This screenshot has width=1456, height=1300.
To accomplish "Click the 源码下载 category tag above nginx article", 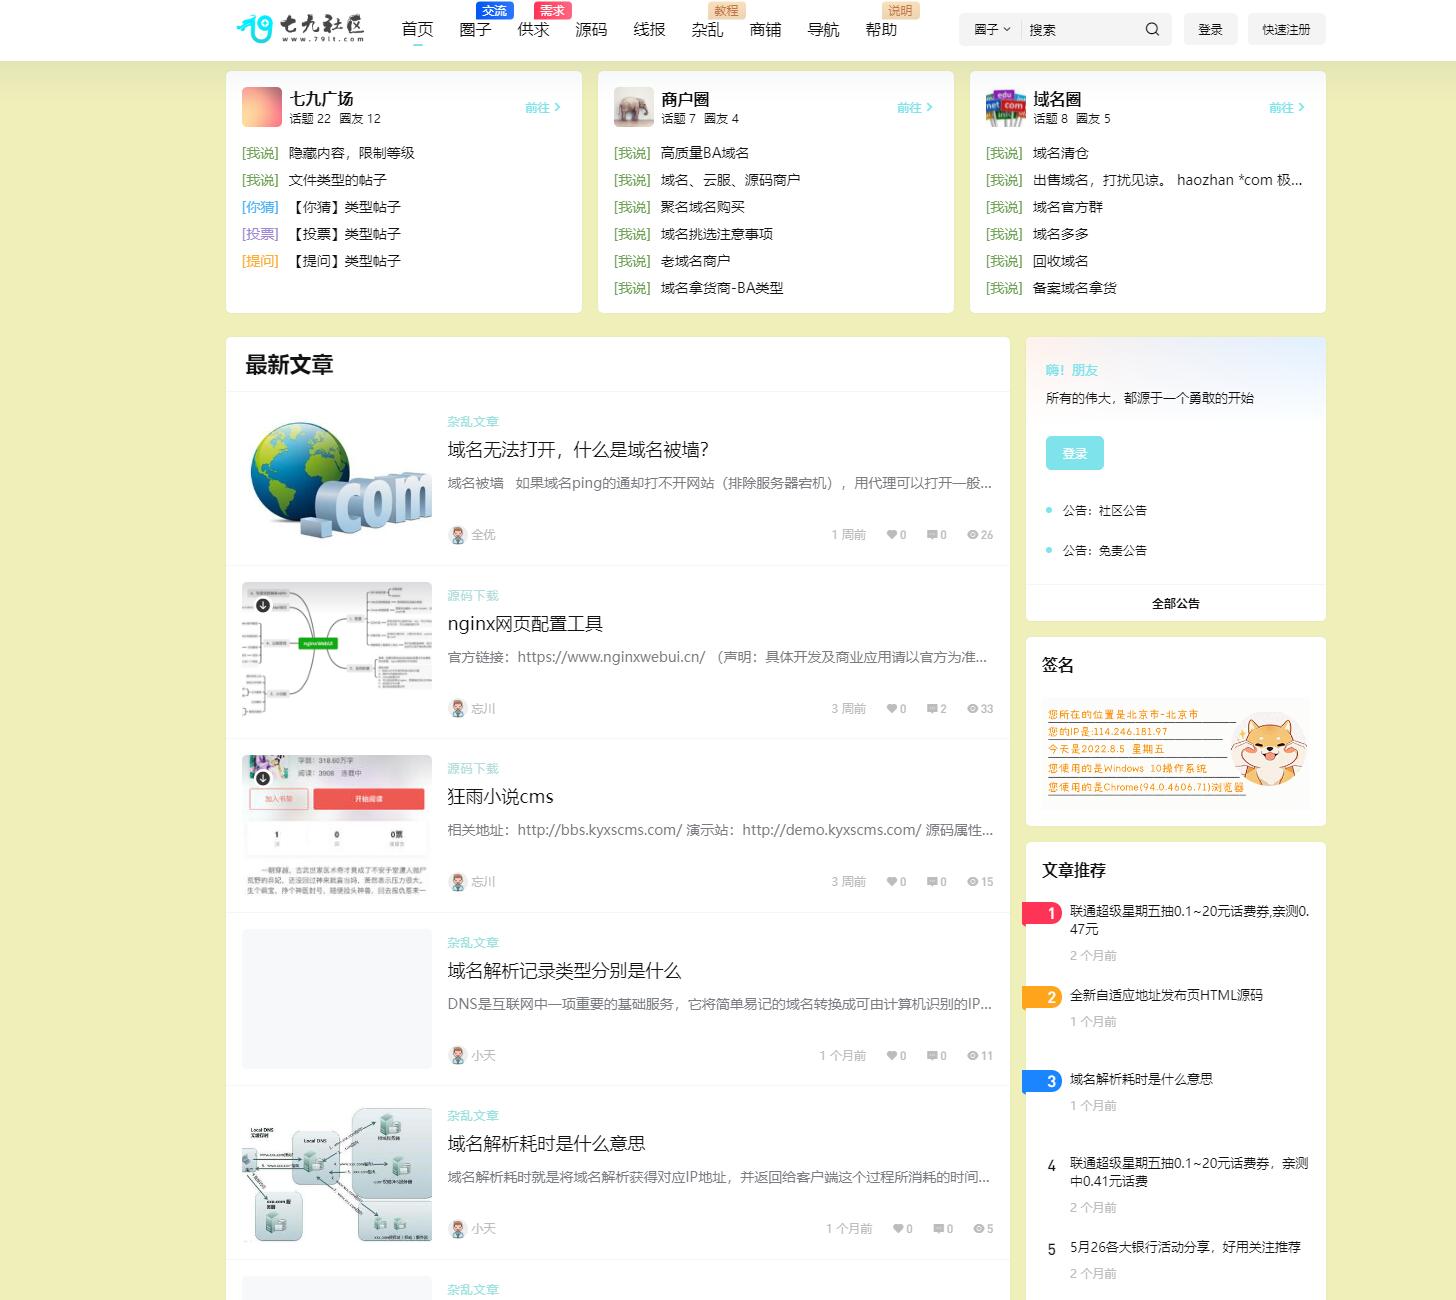I will pyautogui.click(x=473, y=596).
